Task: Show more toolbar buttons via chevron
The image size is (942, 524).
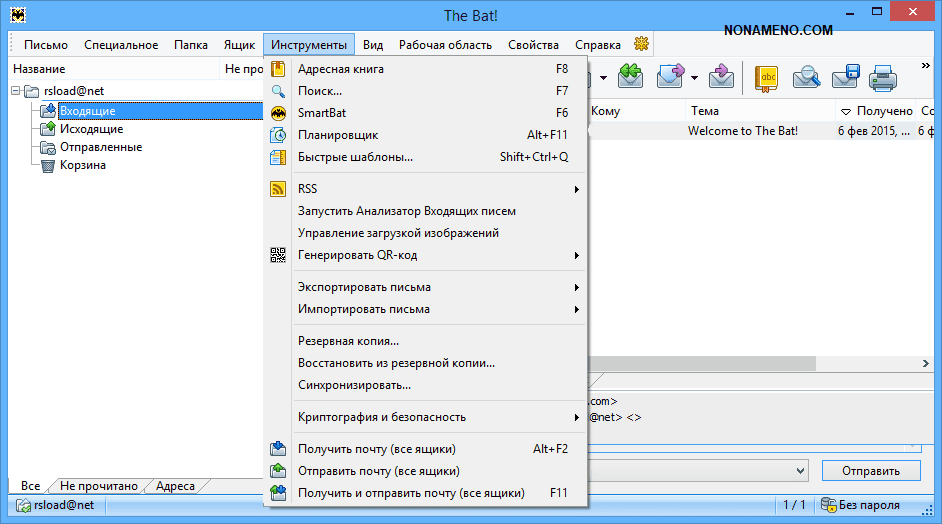Action: pyautogui.click(x=926, y=67)
